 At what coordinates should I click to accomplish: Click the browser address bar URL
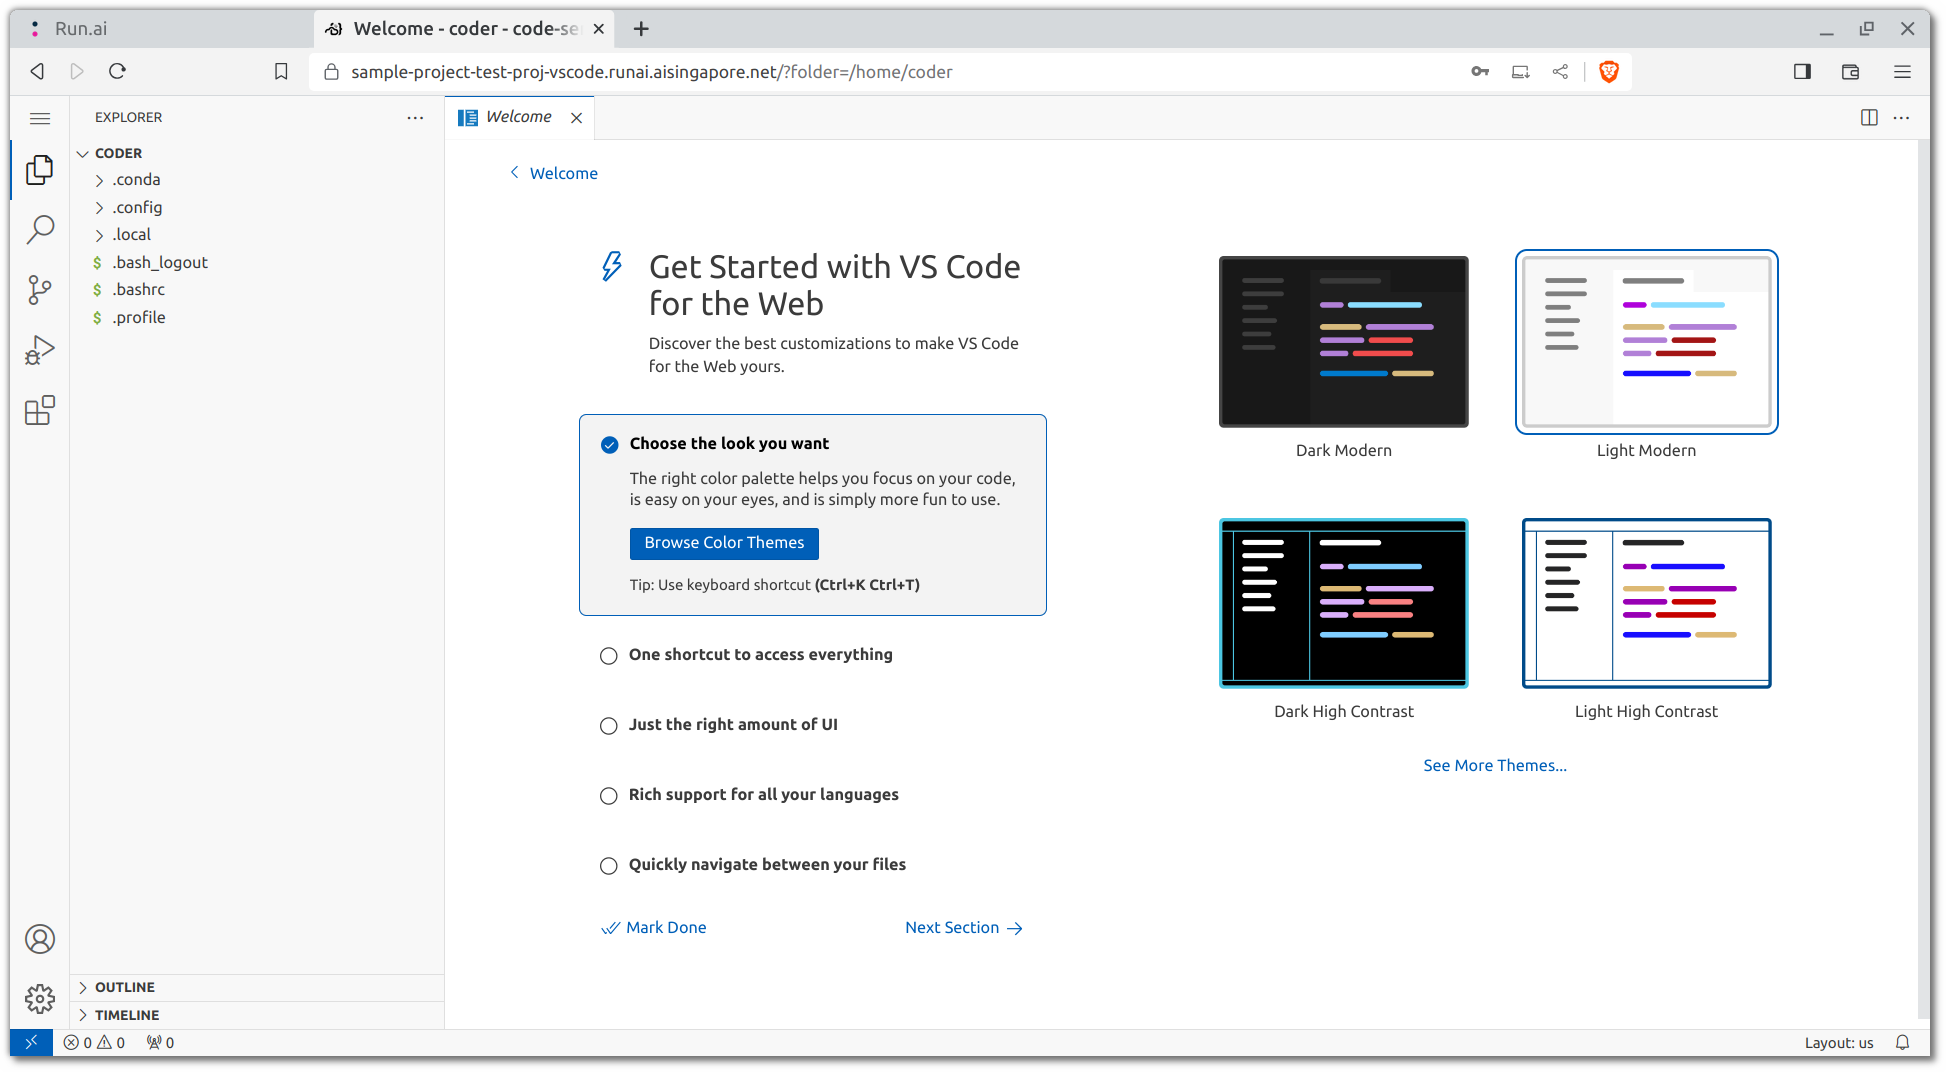tap(652, 72)
